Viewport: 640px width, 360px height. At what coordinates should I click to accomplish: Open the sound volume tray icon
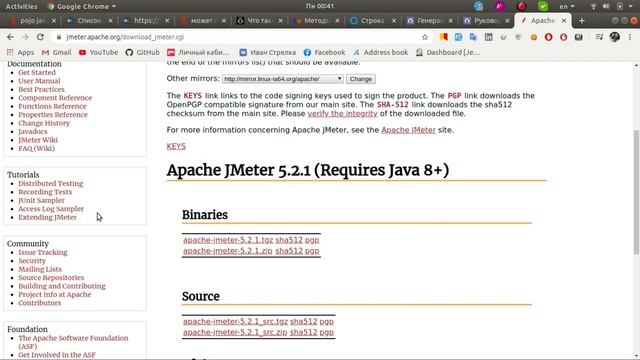coord(606,7)
